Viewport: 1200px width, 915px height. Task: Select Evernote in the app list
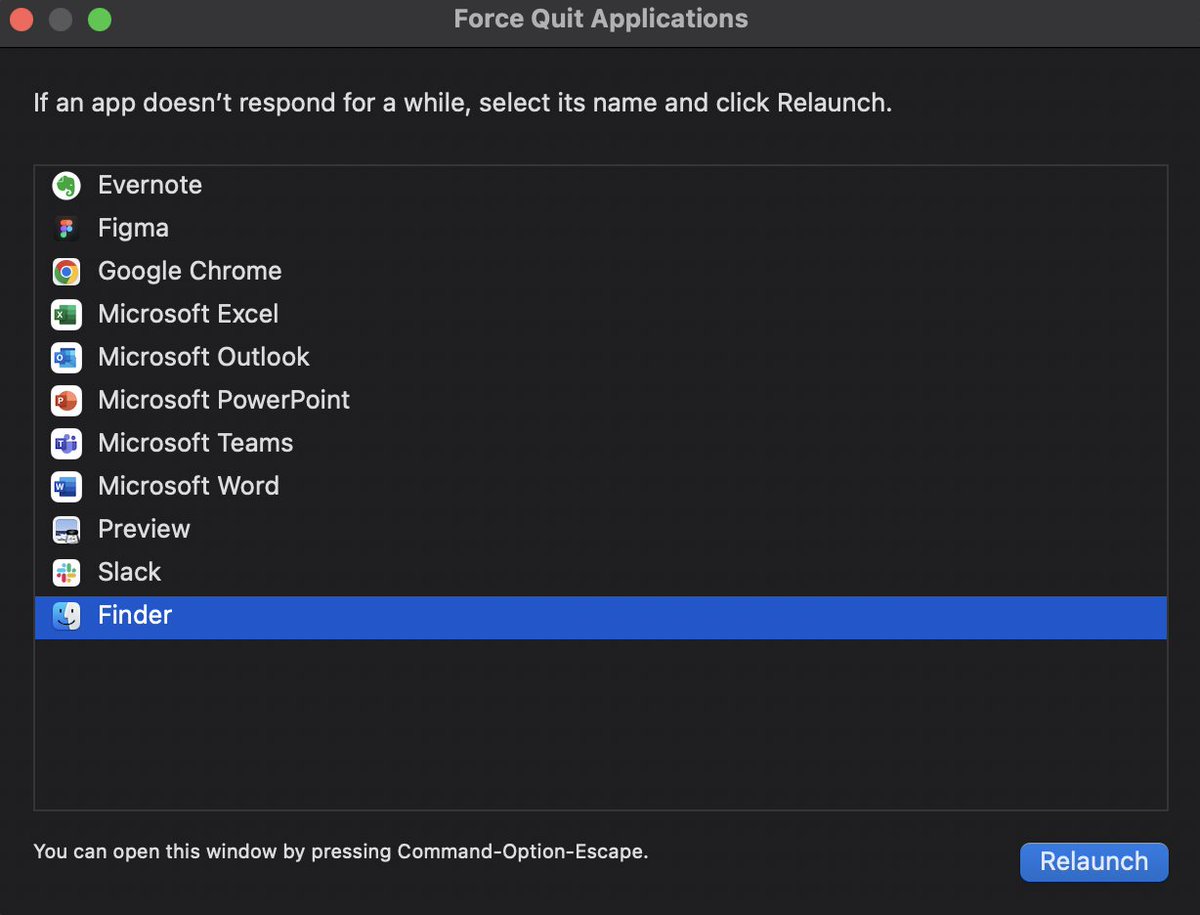tap(150, 185)
